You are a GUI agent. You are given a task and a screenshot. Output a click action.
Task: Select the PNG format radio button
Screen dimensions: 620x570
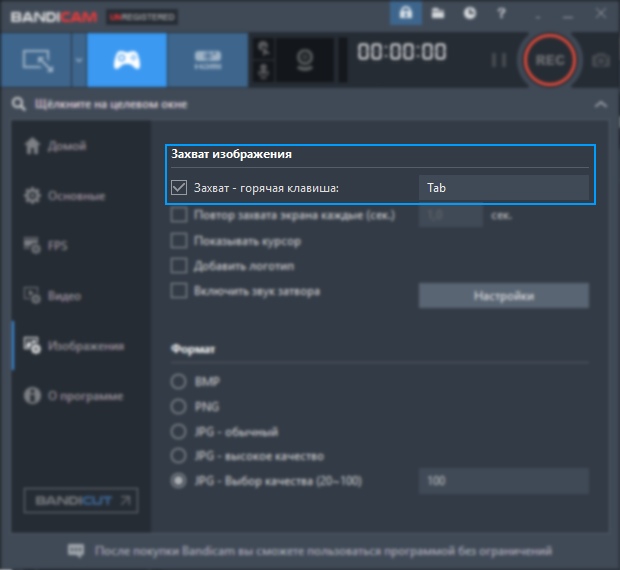point(178,406)
